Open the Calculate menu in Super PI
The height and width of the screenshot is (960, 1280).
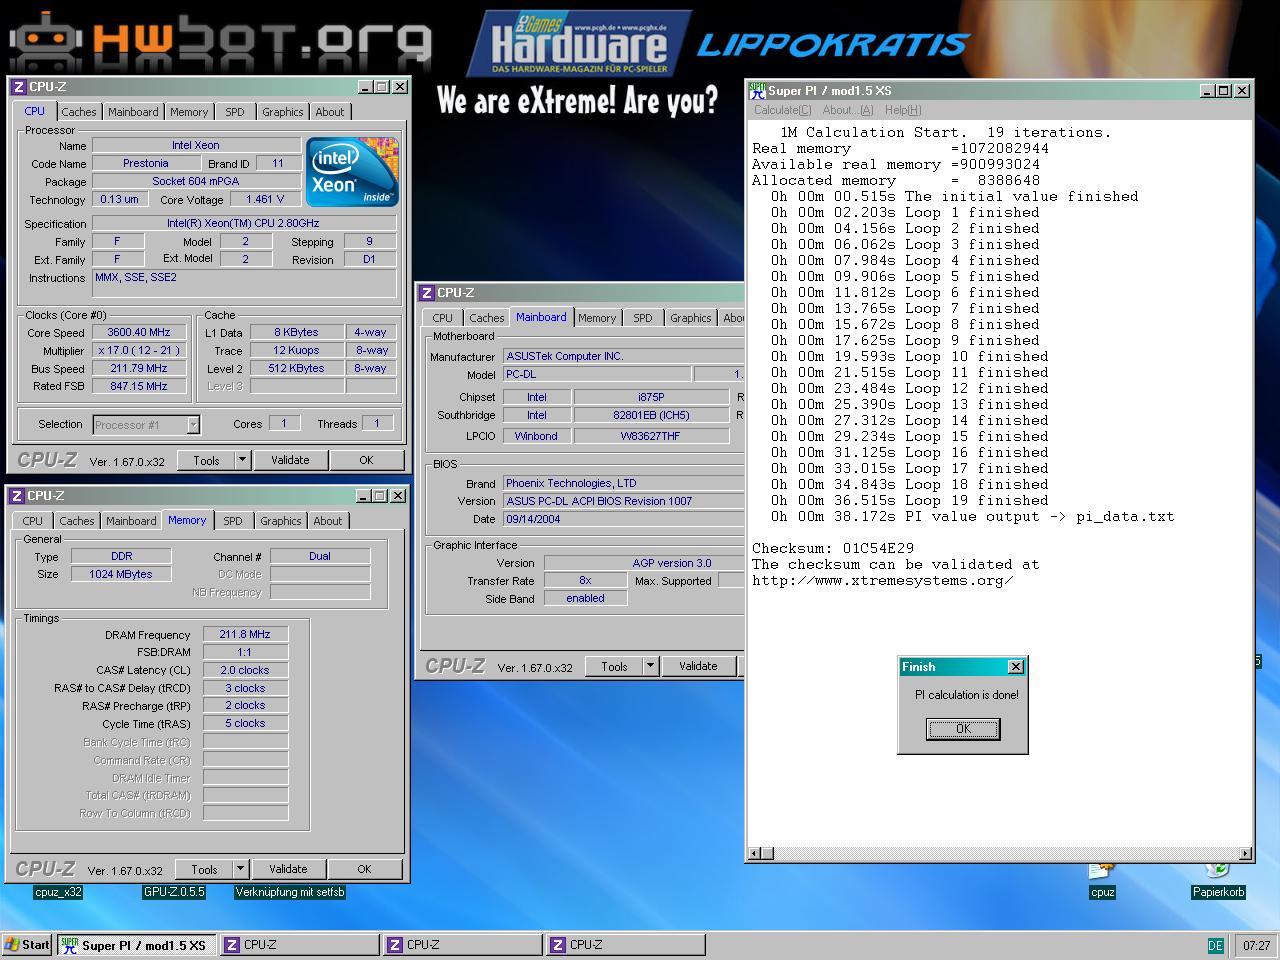(x=783, y=110)
